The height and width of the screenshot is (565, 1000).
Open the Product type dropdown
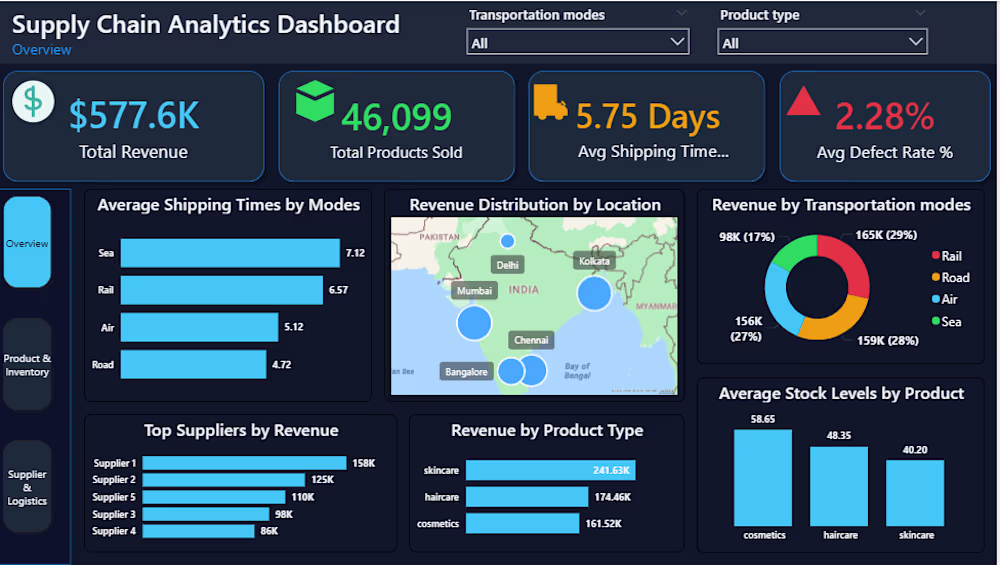pos(822,43)
